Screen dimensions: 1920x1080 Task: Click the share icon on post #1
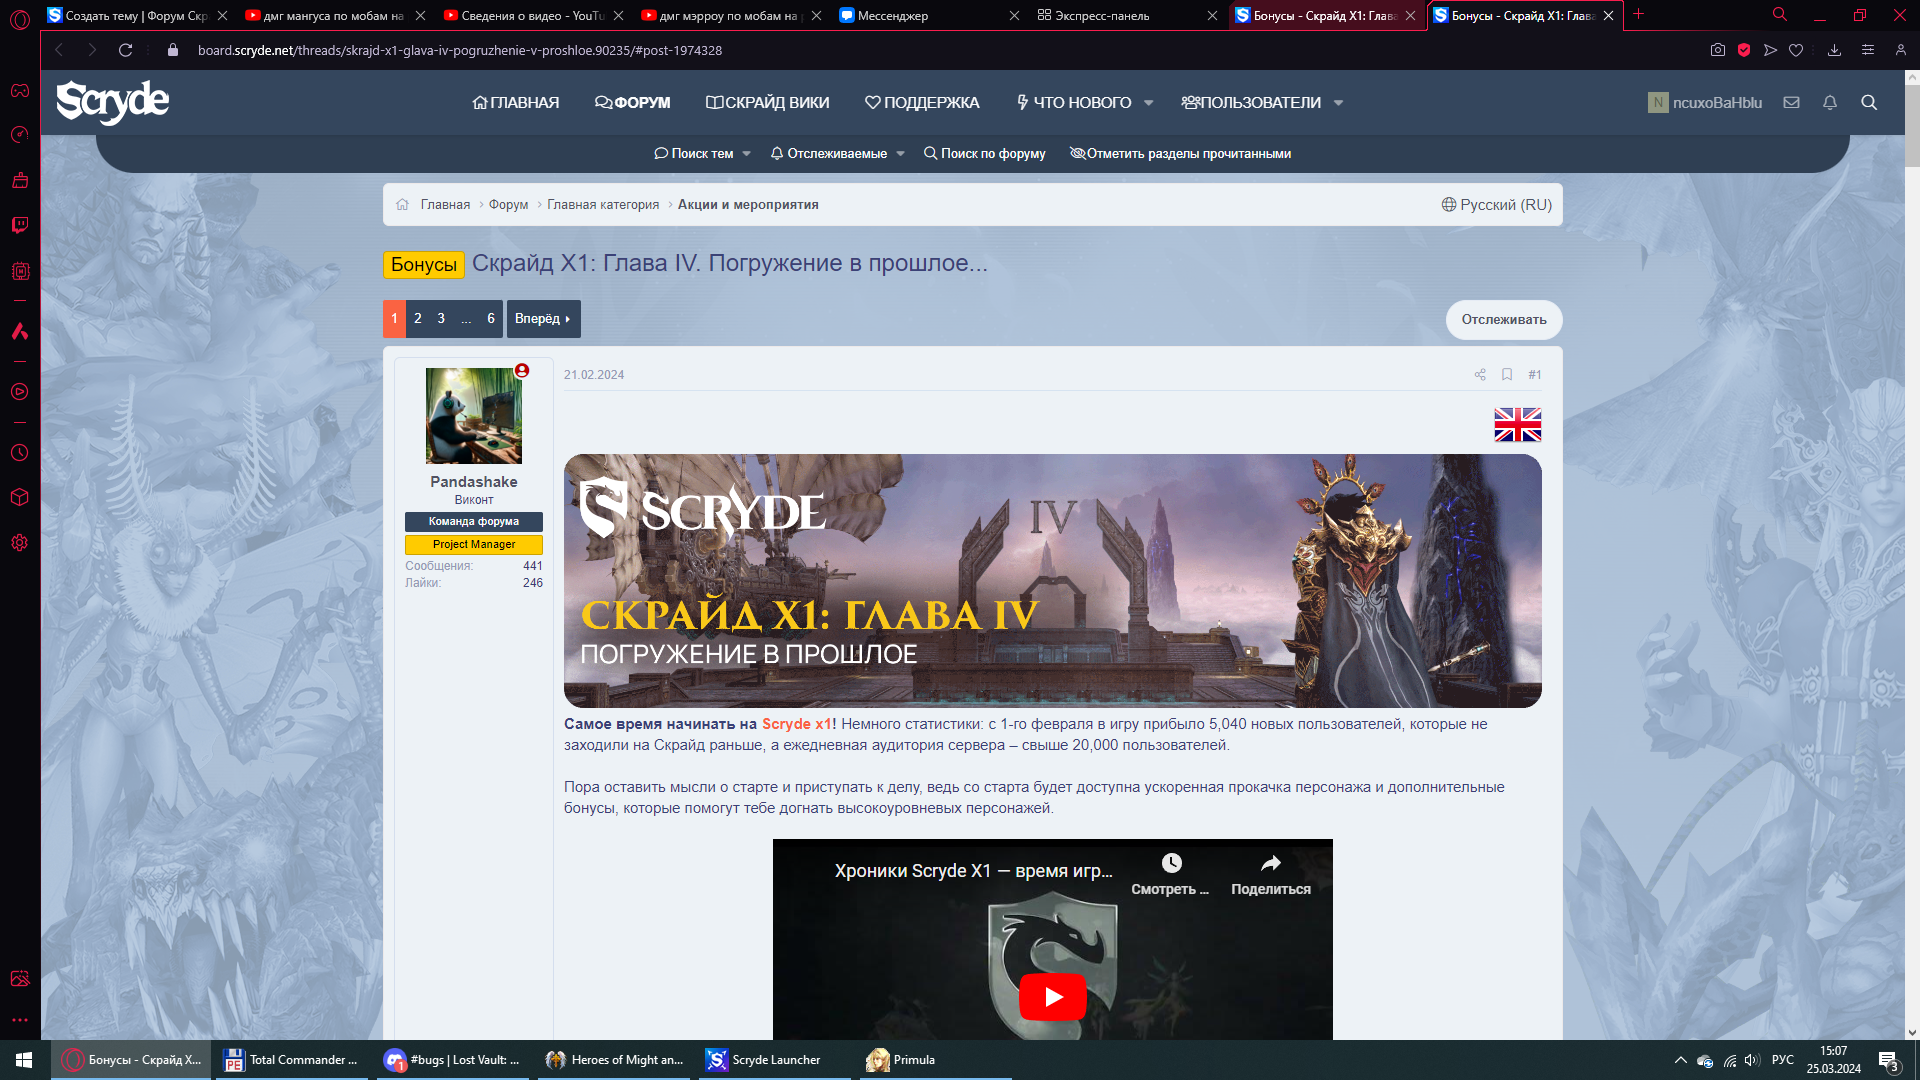click(1480, 375)
